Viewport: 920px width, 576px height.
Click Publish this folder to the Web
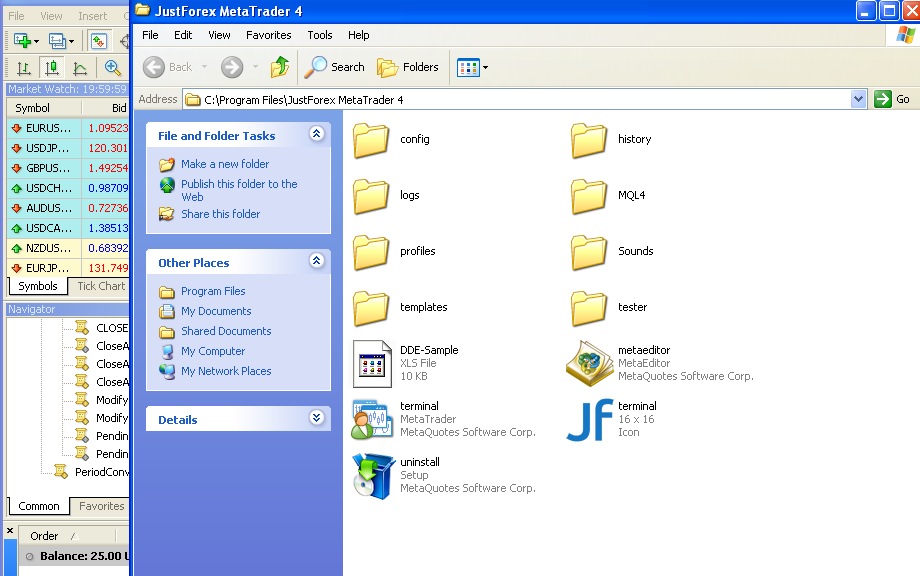pyautogui.click(x=239, y=191)
